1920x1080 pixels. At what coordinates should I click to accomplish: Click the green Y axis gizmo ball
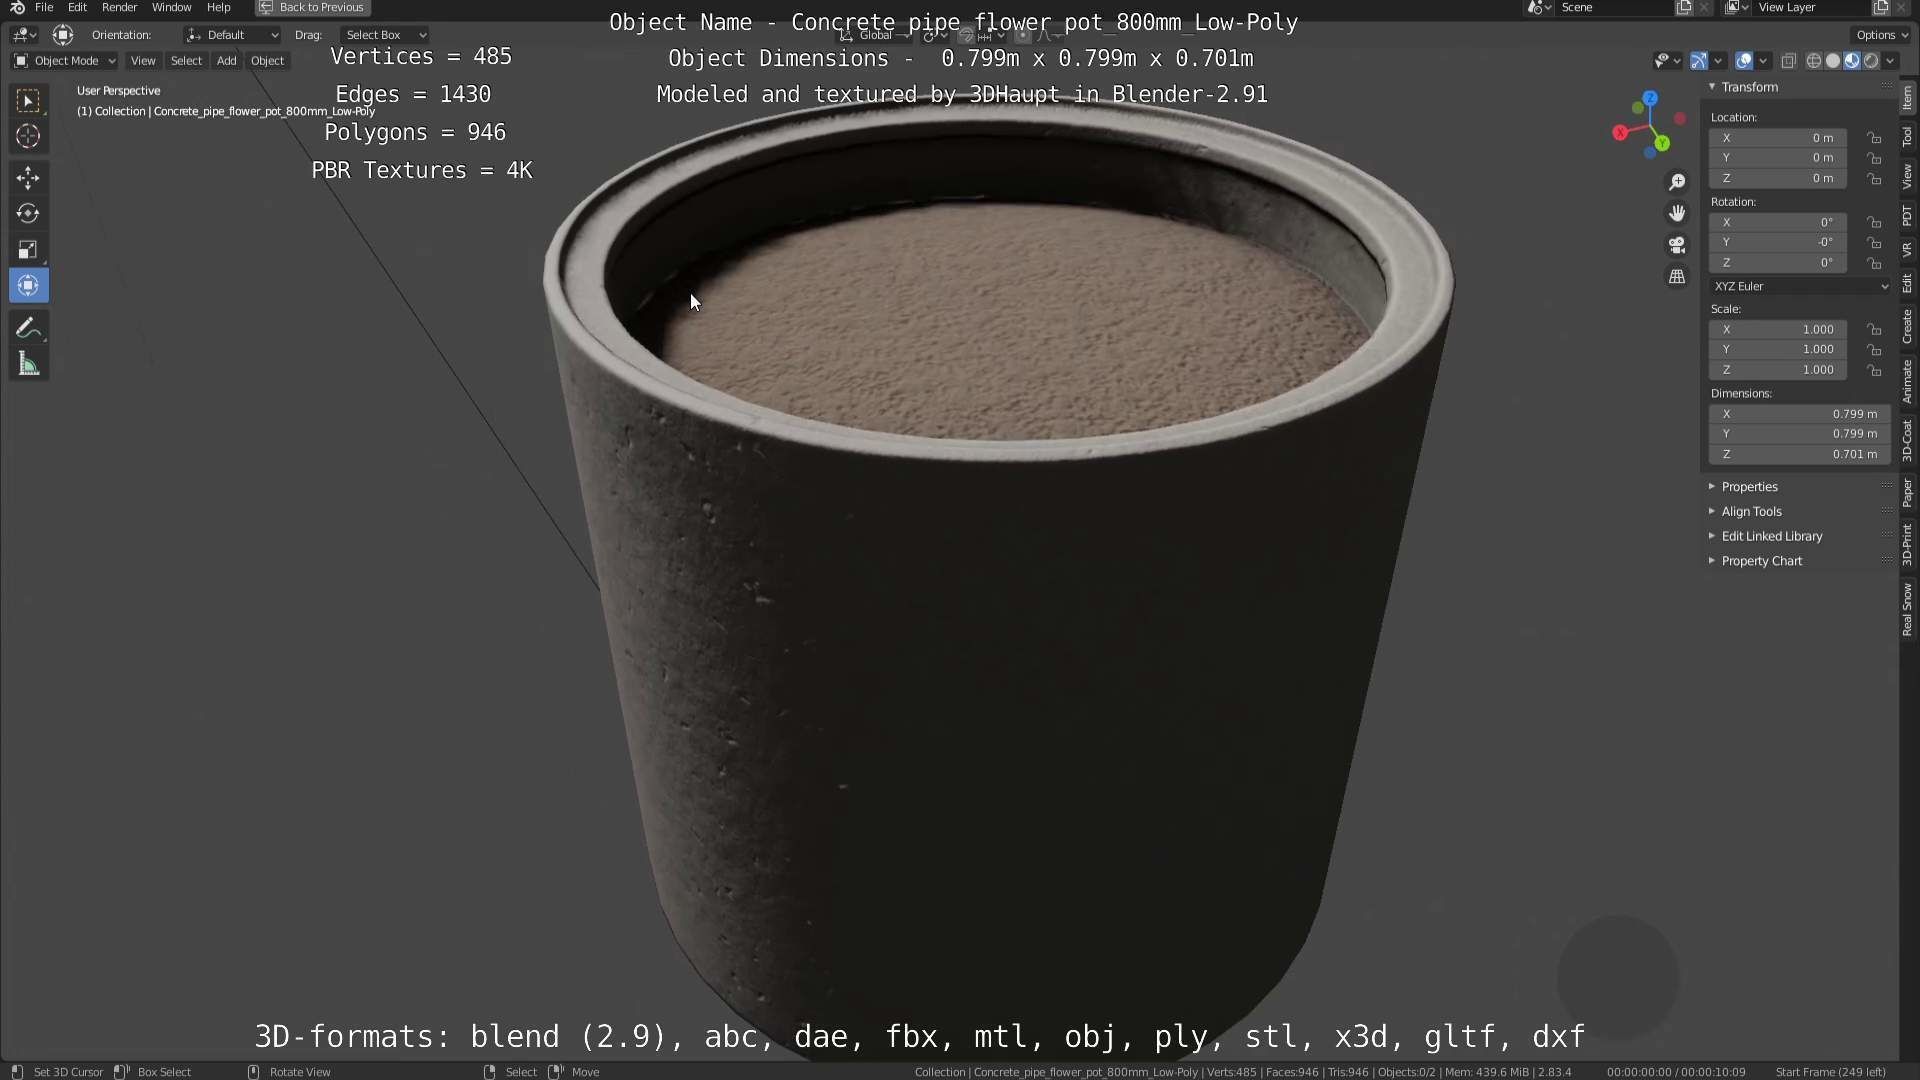click(1662, 144)
